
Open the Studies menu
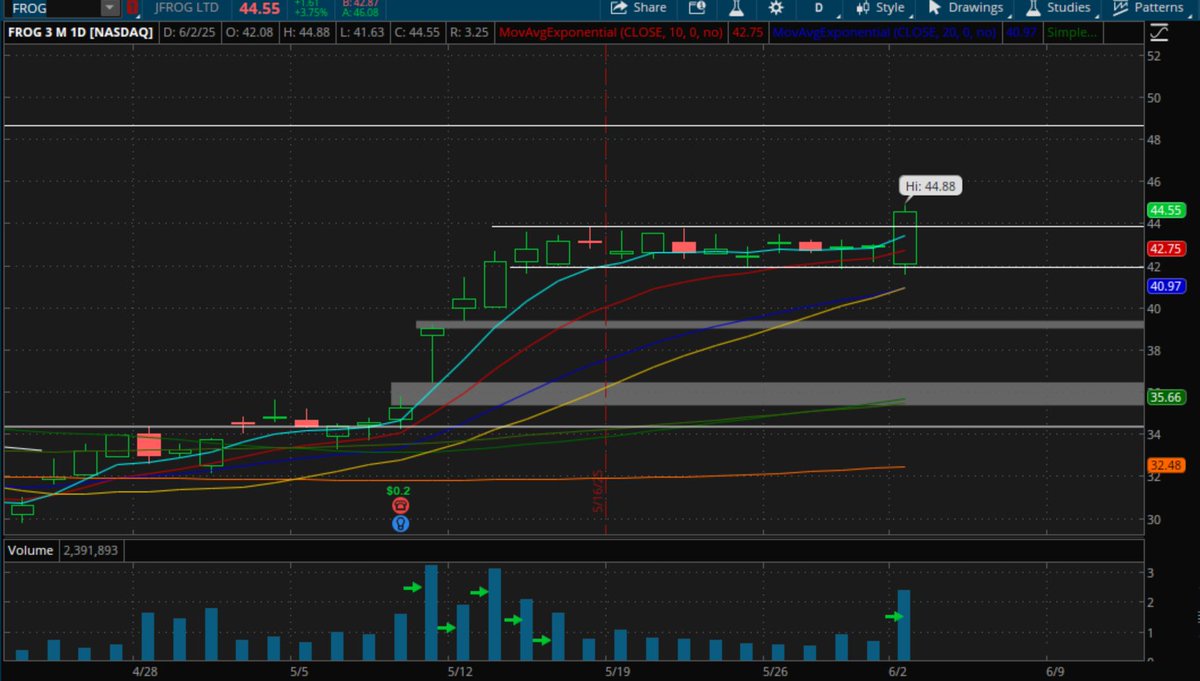(x=1058, y=8)
